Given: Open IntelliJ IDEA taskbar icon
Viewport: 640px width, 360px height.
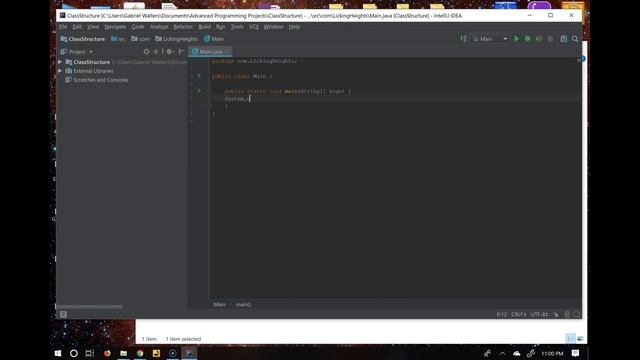Looking at the screenshot, I should tap(189, 353).
